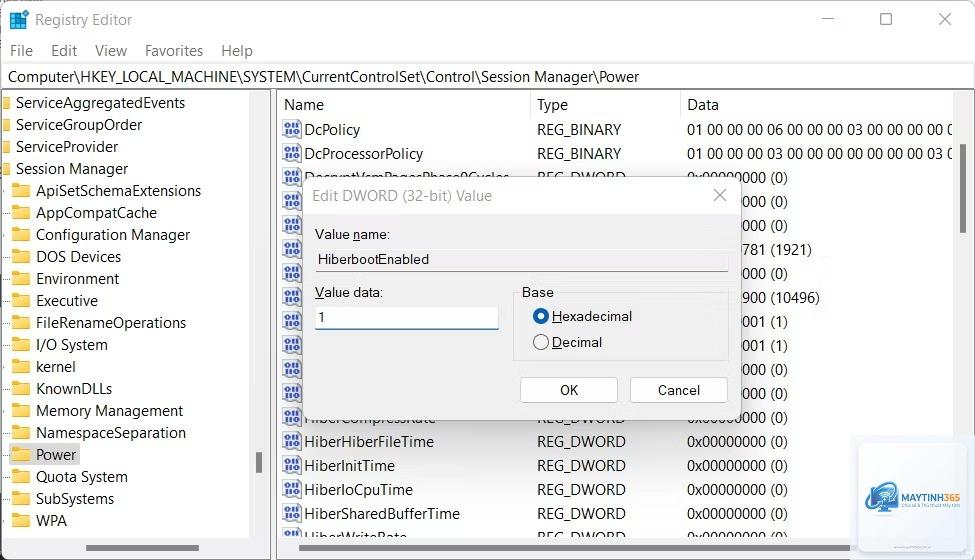Click the ApiSetSchemaExtensions folder icon
This screenshot has height=560, width=975.
(21, 190)
